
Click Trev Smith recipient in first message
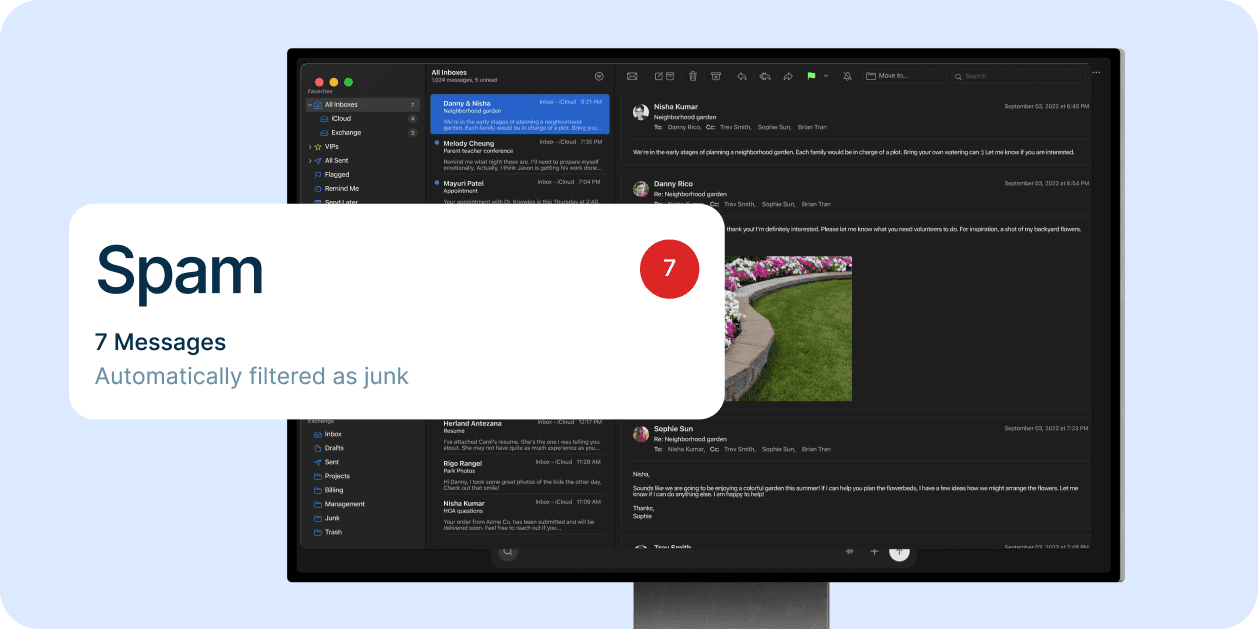735,127
